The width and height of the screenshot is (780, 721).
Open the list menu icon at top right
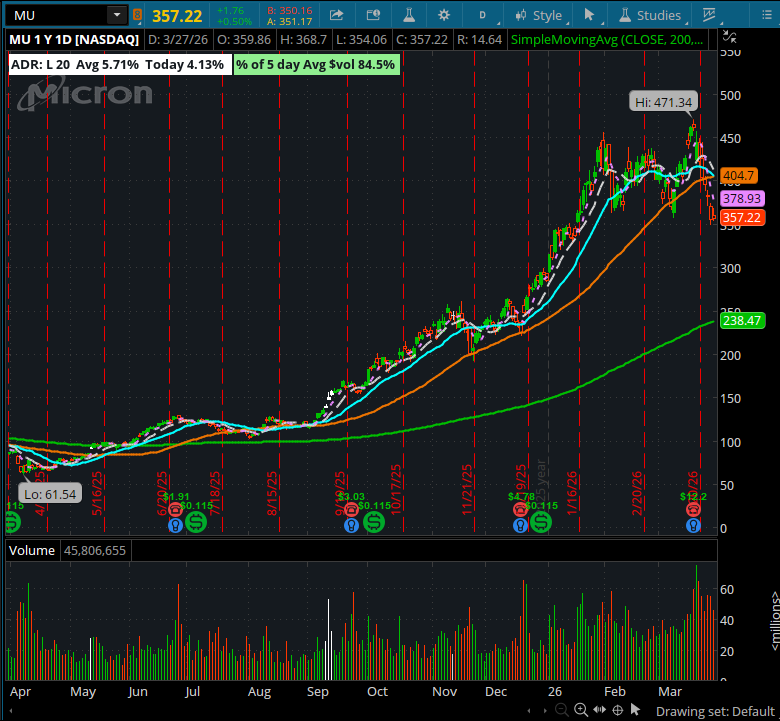coord(767,15)
